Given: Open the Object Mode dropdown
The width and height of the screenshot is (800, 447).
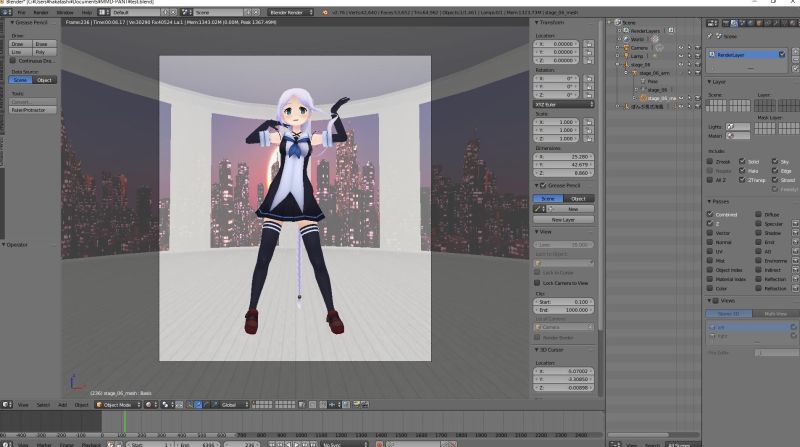Looking at the screenshot, I should pos(118,405).
